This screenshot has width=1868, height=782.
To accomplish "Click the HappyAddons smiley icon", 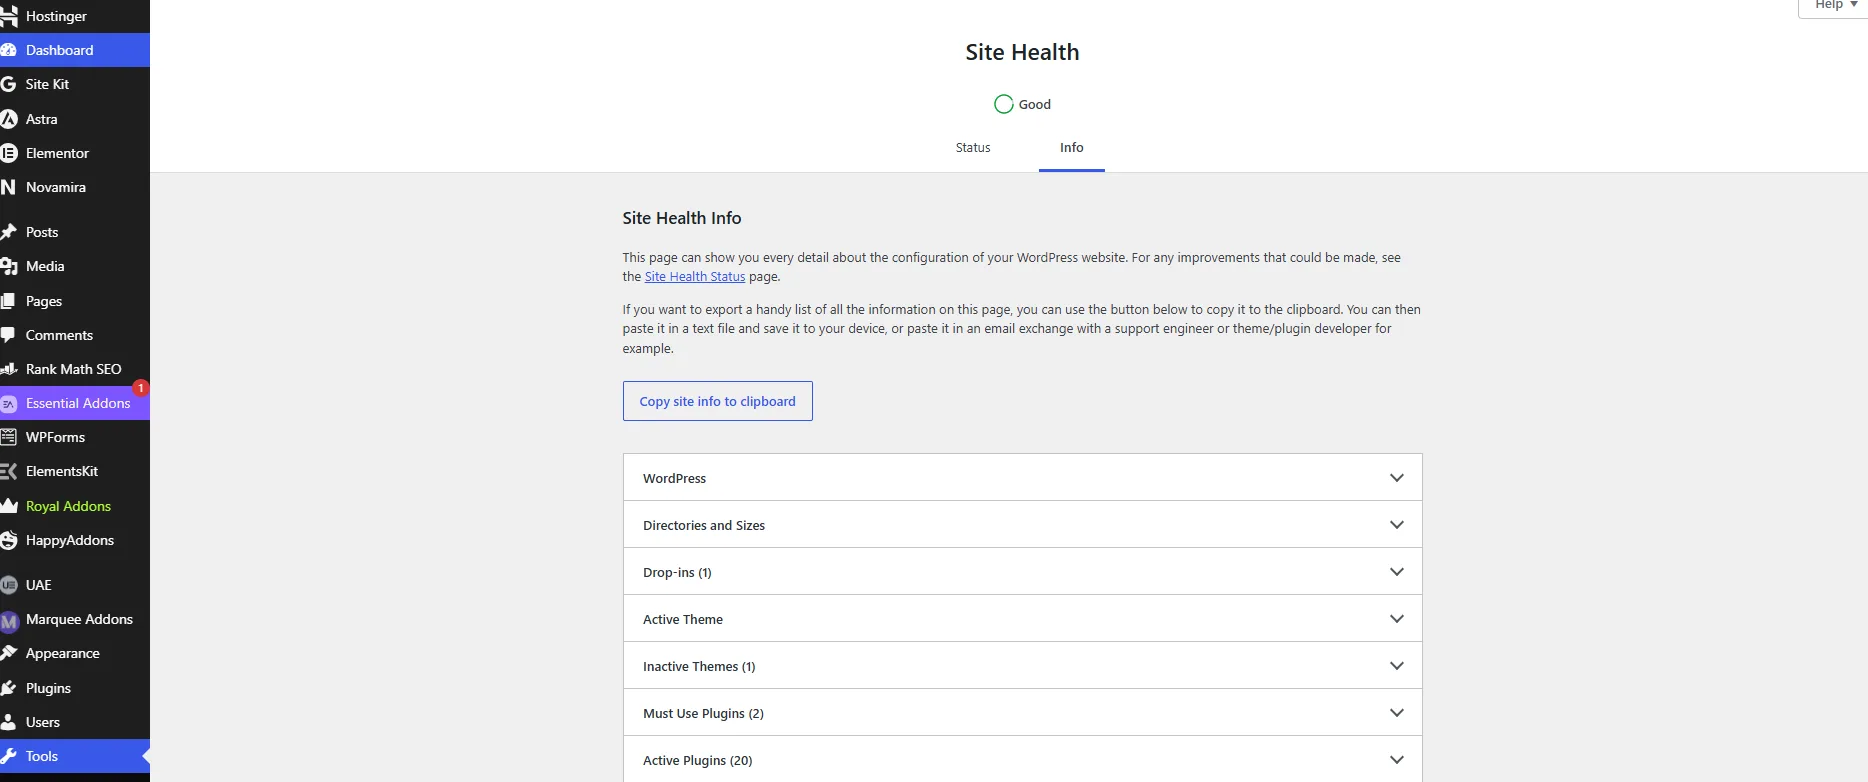I will pyautogui.click(x=9, y=540).
